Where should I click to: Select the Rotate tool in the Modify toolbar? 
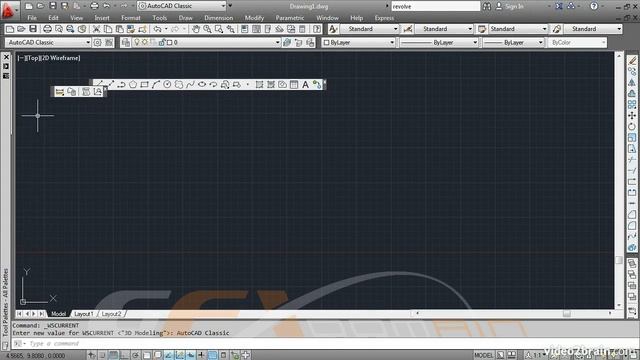(x=632, y=127)
